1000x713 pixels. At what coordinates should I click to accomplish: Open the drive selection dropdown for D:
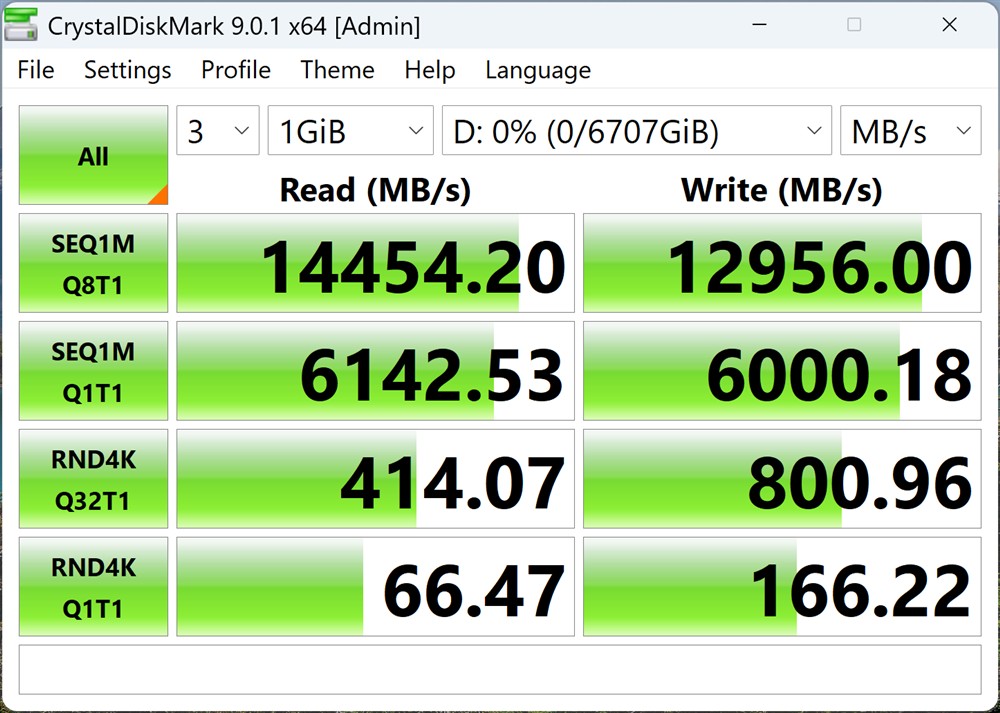coord(636,130)
